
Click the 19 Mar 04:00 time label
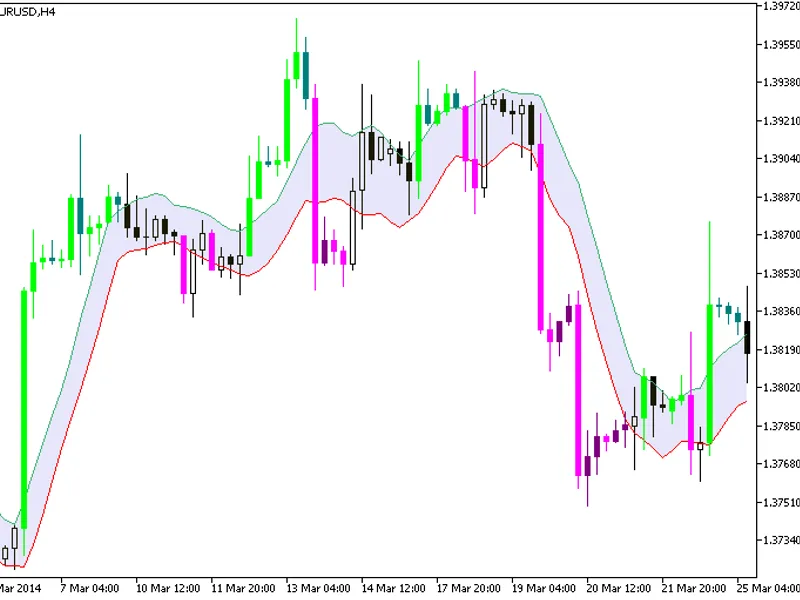pos(543,588)
